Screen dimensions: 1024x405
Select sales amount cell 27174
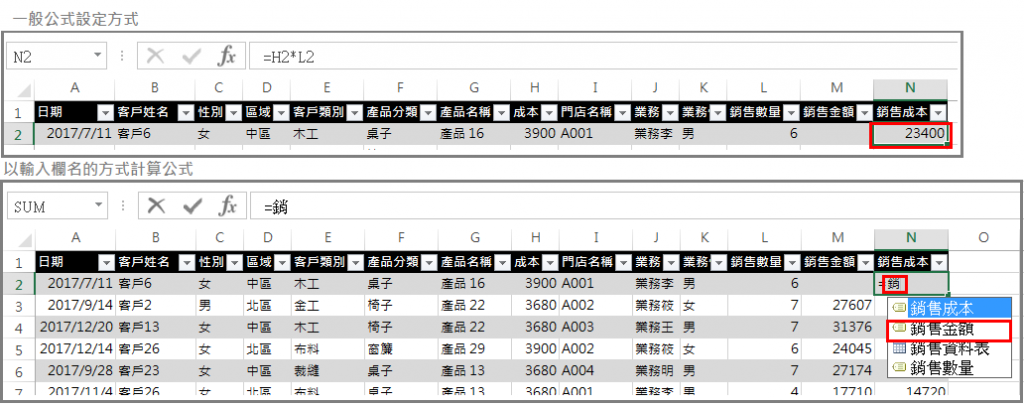coord(837,371)
